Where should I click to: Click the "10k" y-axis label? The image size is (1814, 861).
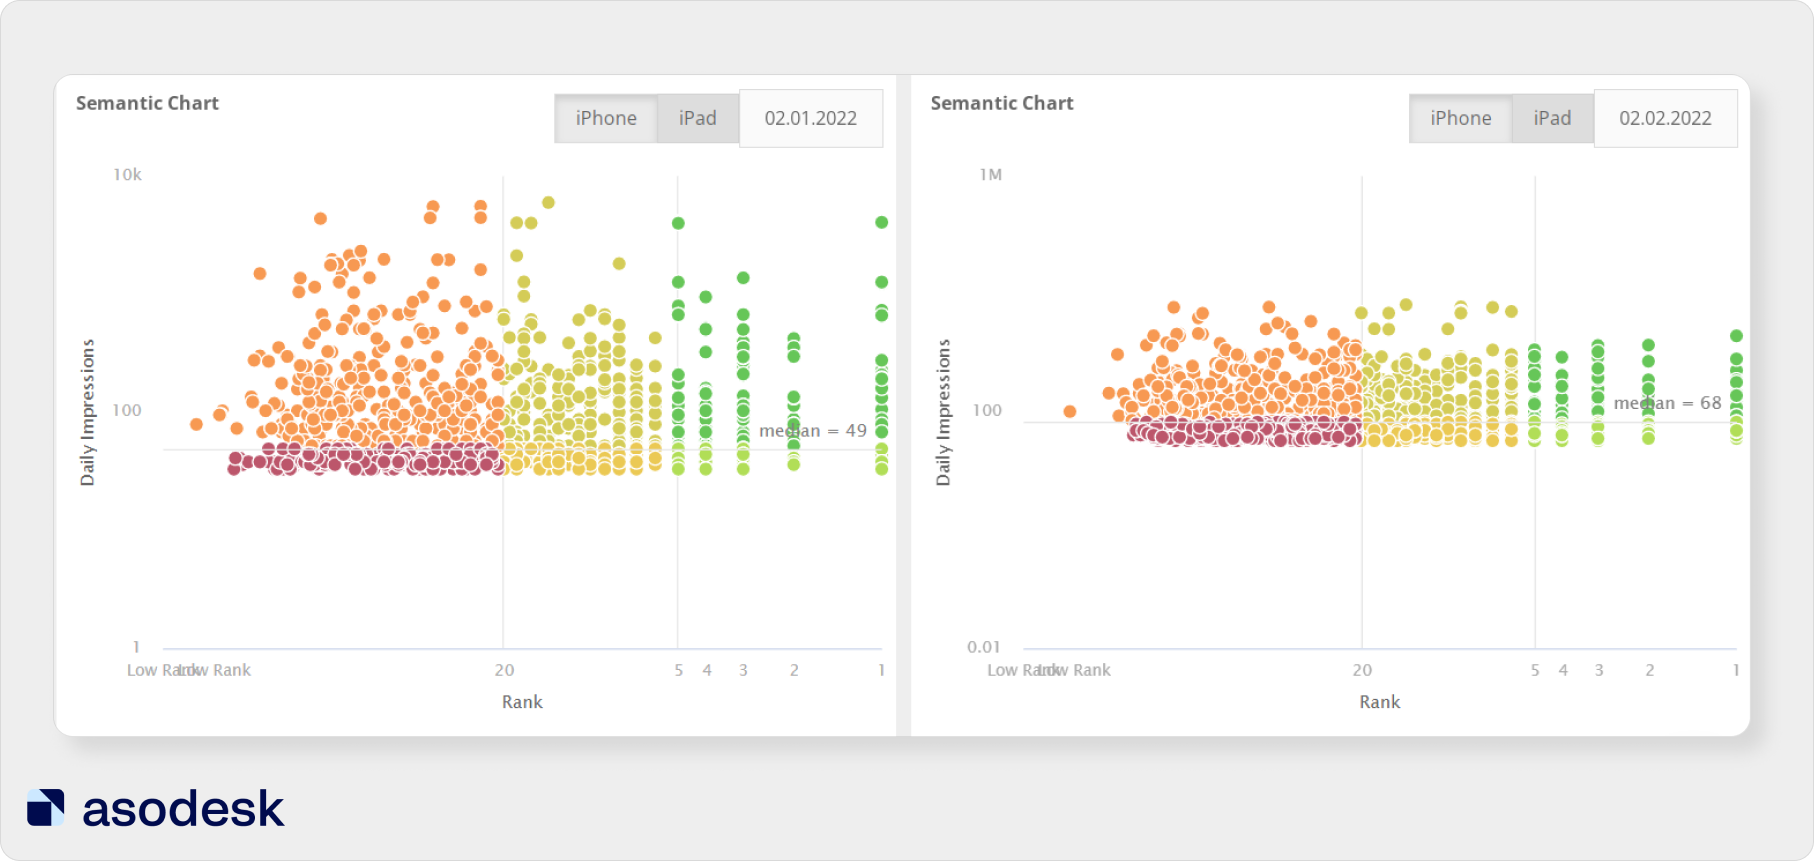click(x=127, y=175)
